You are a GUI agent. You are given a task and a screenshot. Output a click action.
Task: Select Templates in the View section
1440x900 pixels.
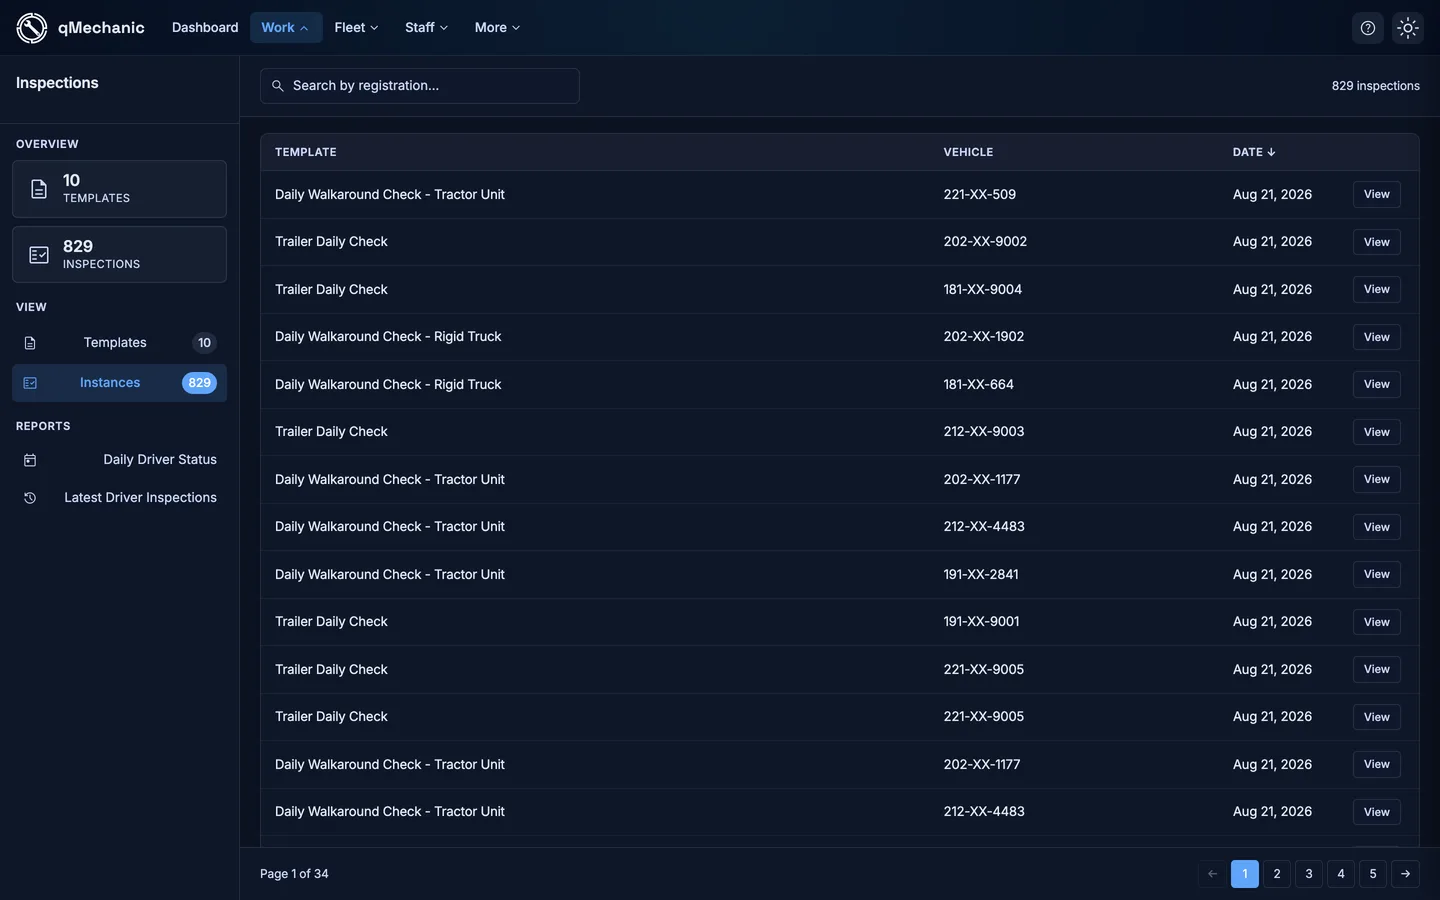(x=119, y=343)
